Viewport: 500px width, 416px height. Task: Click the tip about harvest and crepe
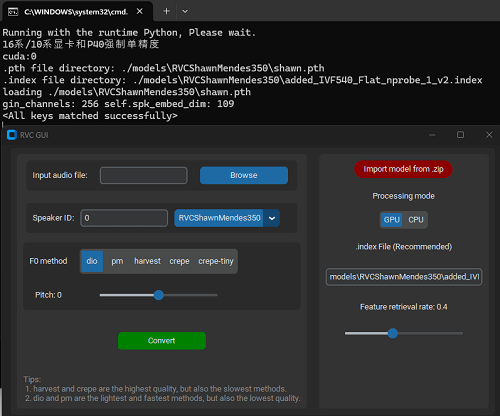(x=156, y=389)
